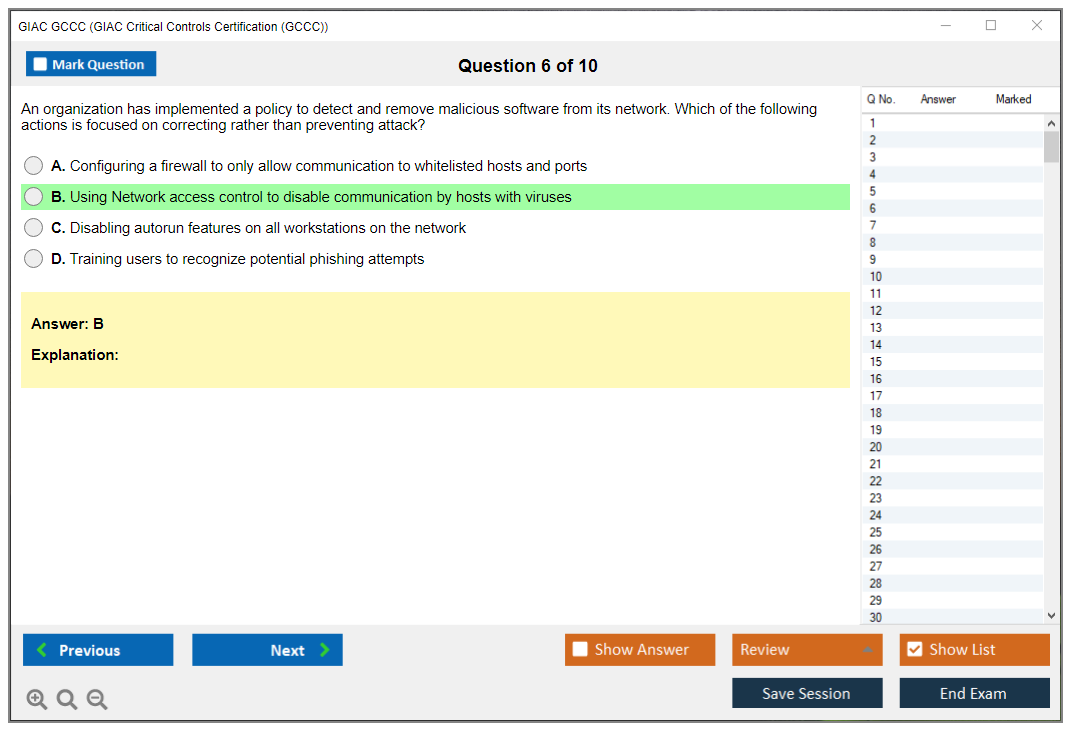Select the highlighted answer B radio button
Screen dimensions: 1075x735
pos(33,197)
